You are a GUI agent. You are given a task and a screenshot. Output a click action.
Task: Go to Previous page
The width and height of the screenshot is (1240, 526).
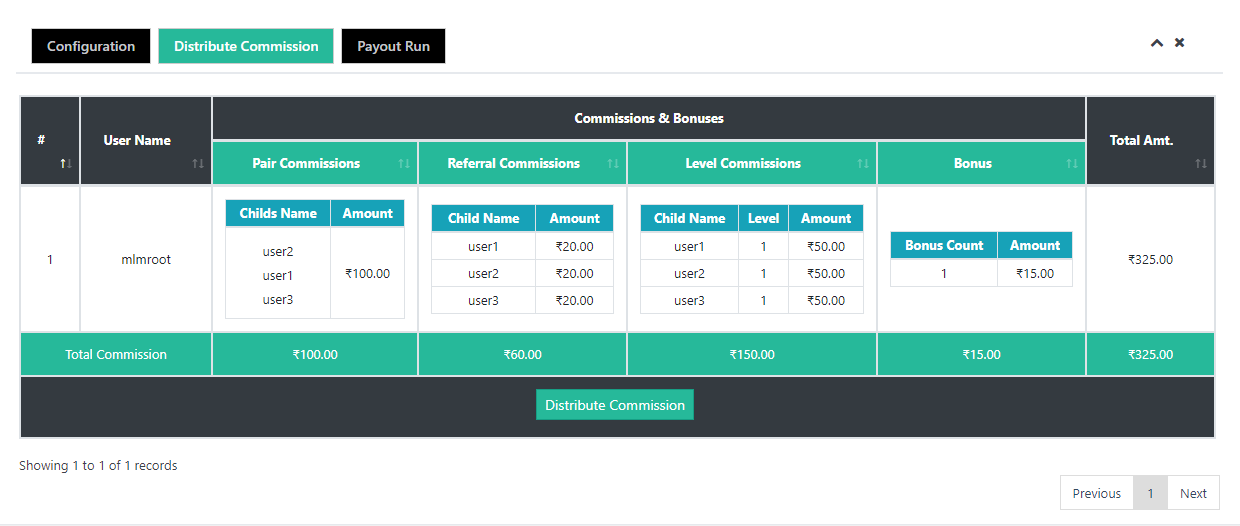point(1096,493)
